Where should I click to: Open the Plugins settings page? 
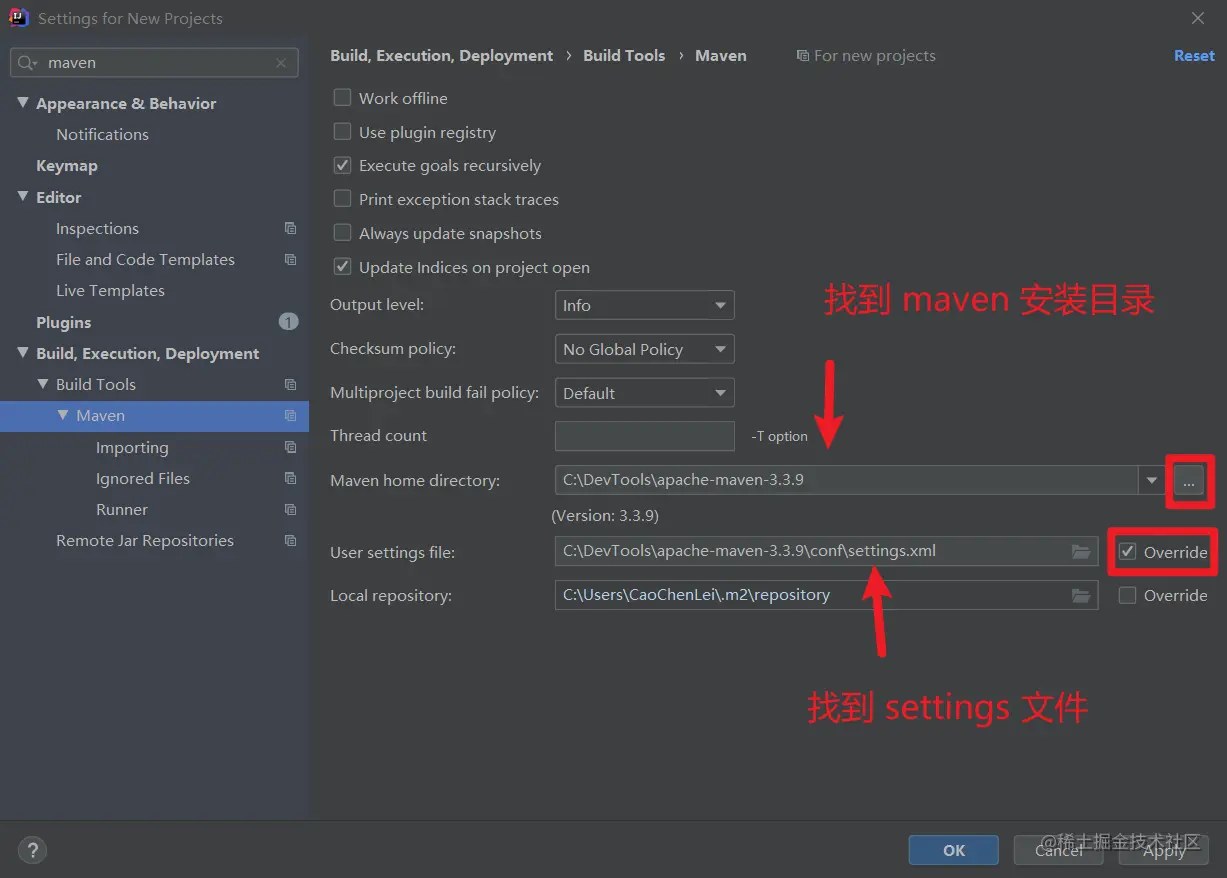(64, 322)
